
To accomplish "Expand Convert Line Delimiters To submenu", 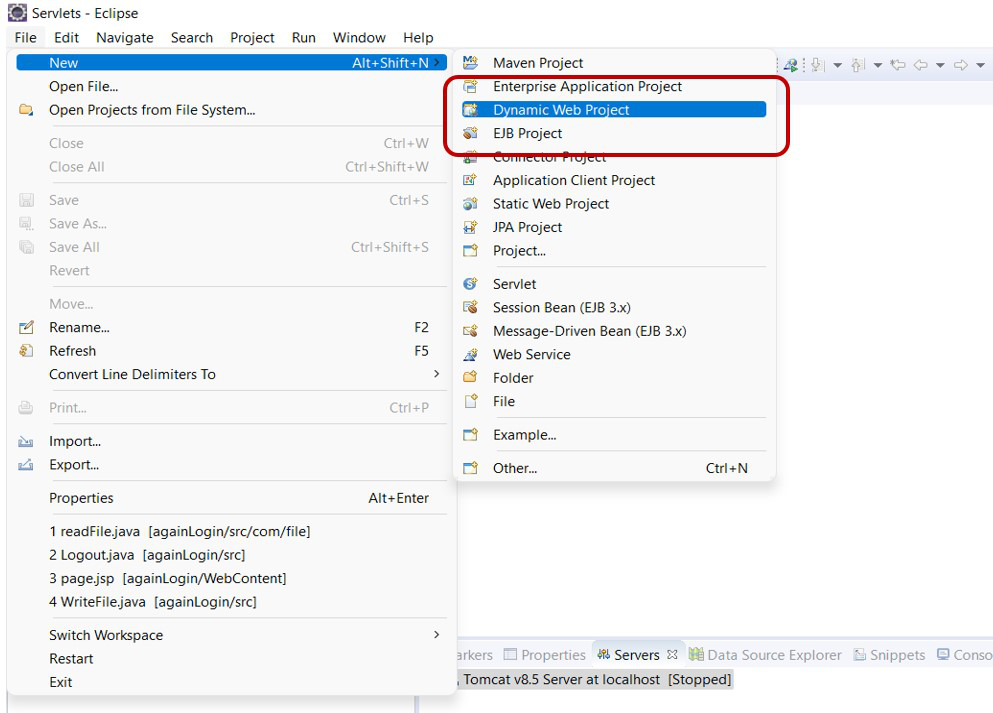I will click(x=232, y=374).
